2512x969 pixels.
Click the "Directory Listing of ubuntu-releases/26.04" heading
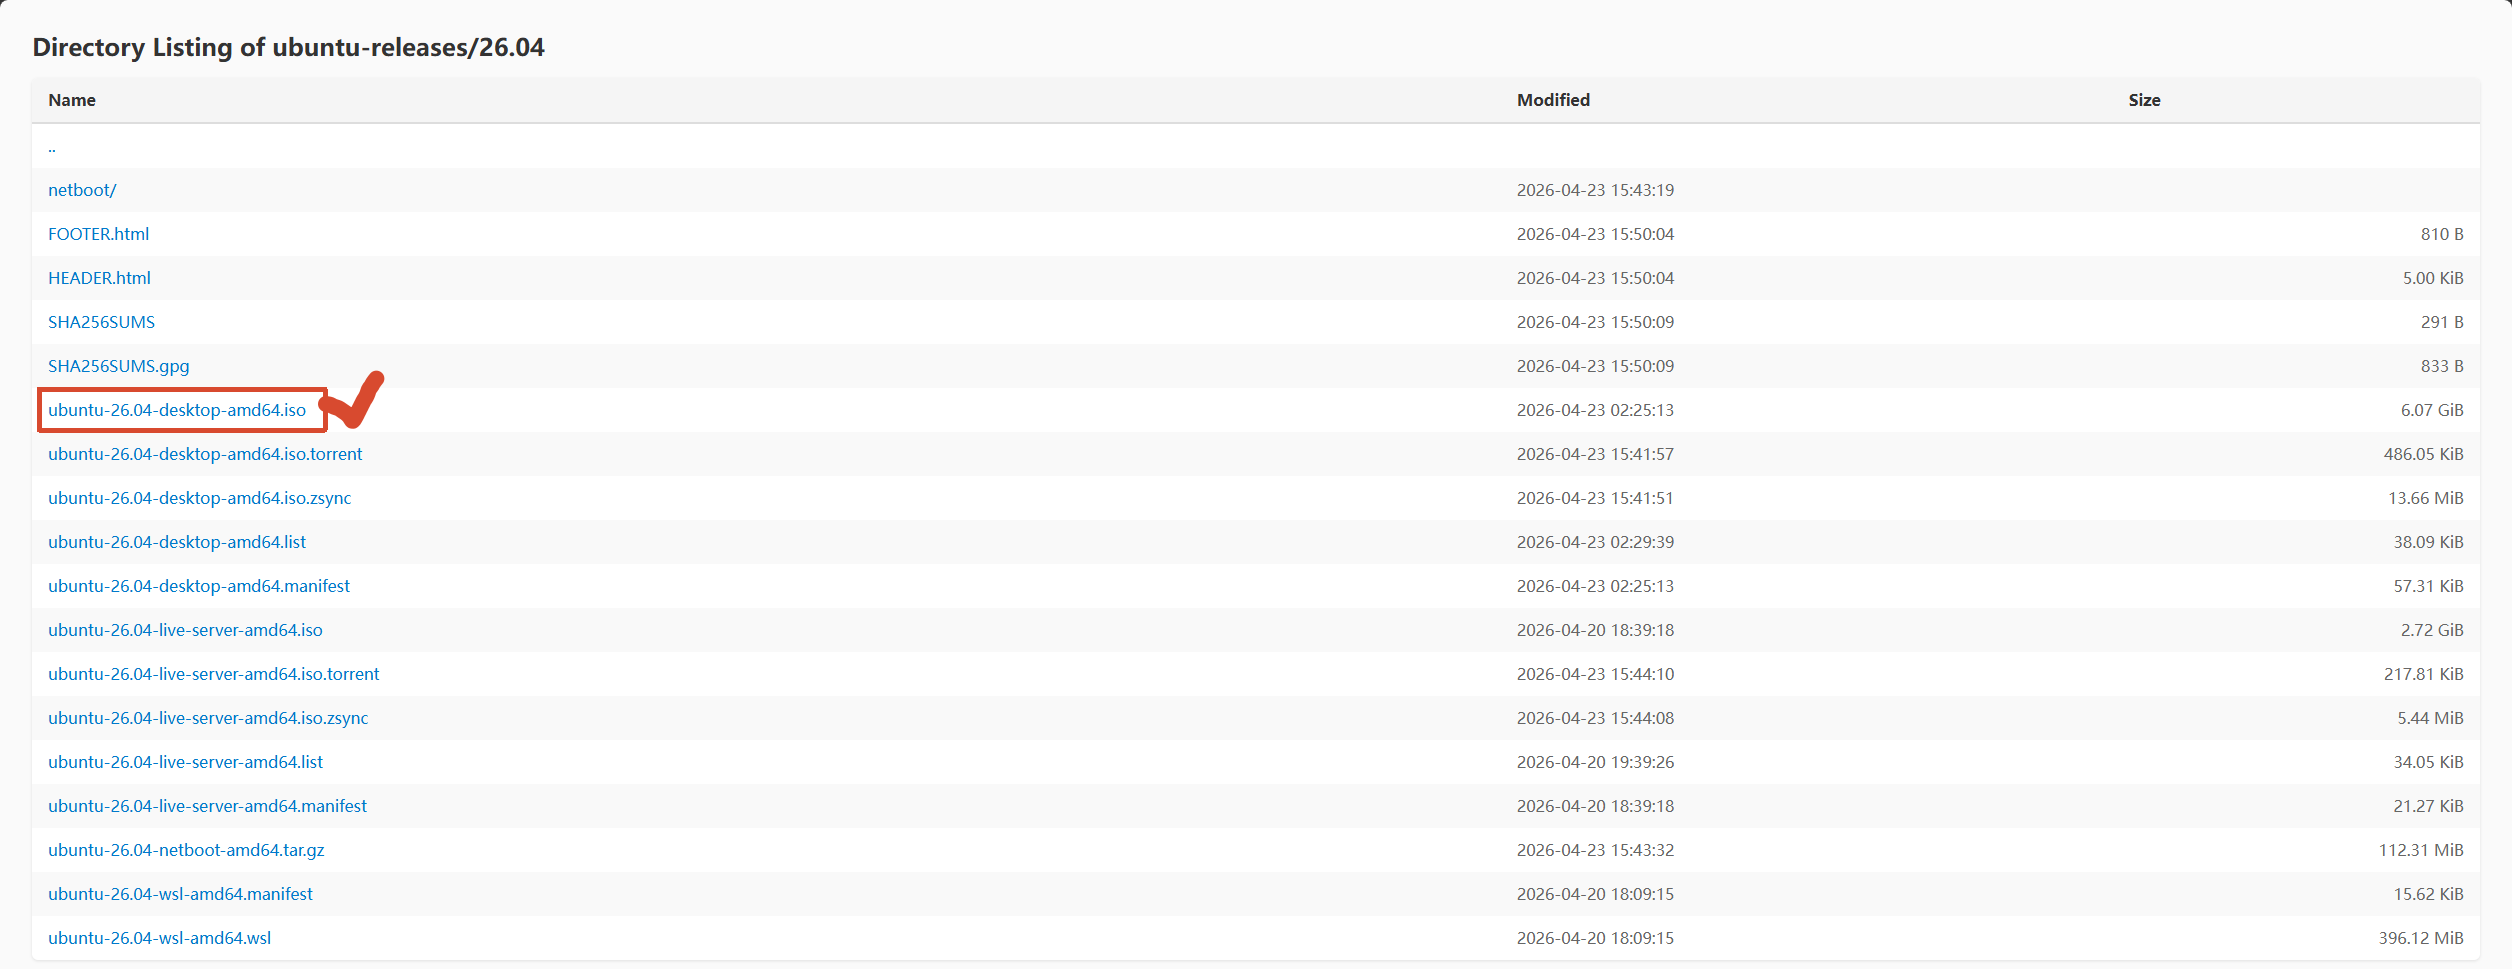pyautogui.click(x=288, y=47)
